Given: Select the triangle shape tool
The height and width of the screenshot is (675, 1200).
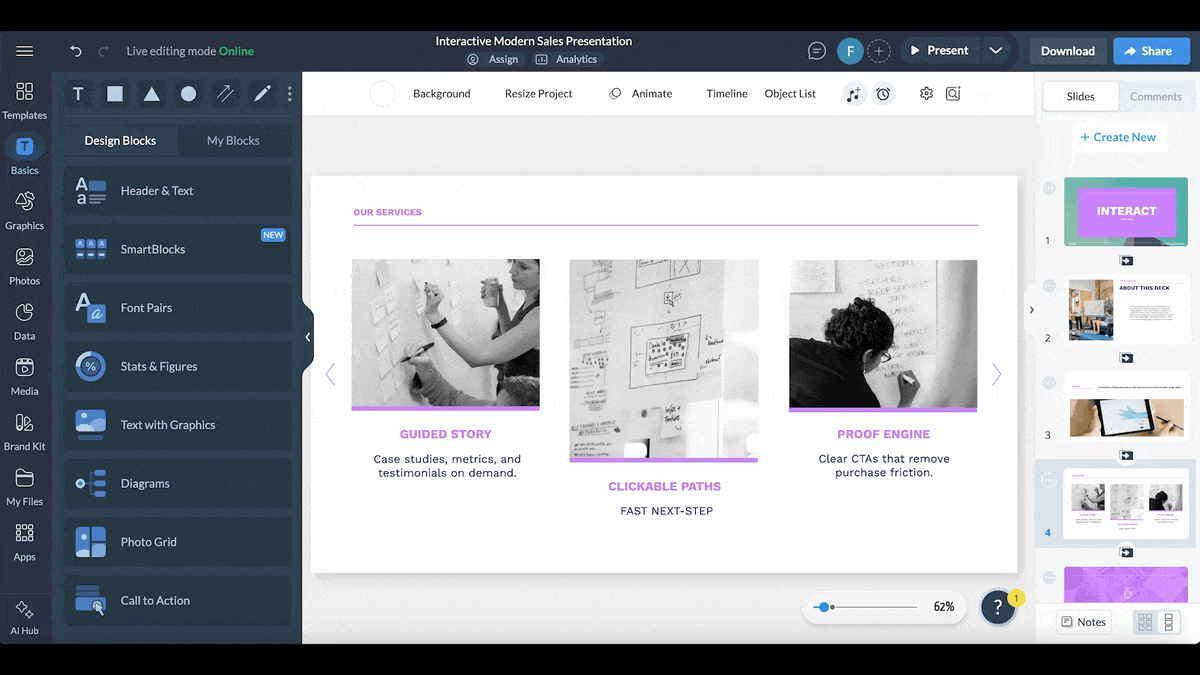Looking at the screenshot, I should tap(151, 94).
